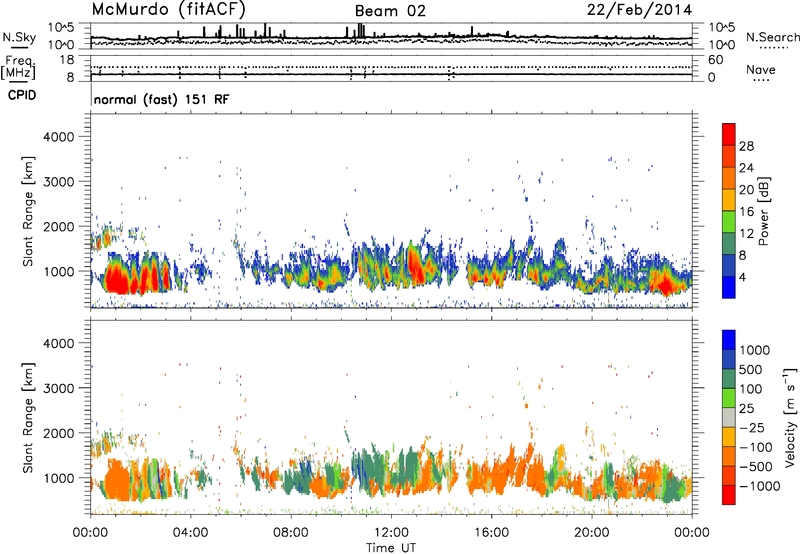Click the '-100' value on Velocity colorbar
The width and height of the screenshot is (800, 554).
(x=756, y=447)
